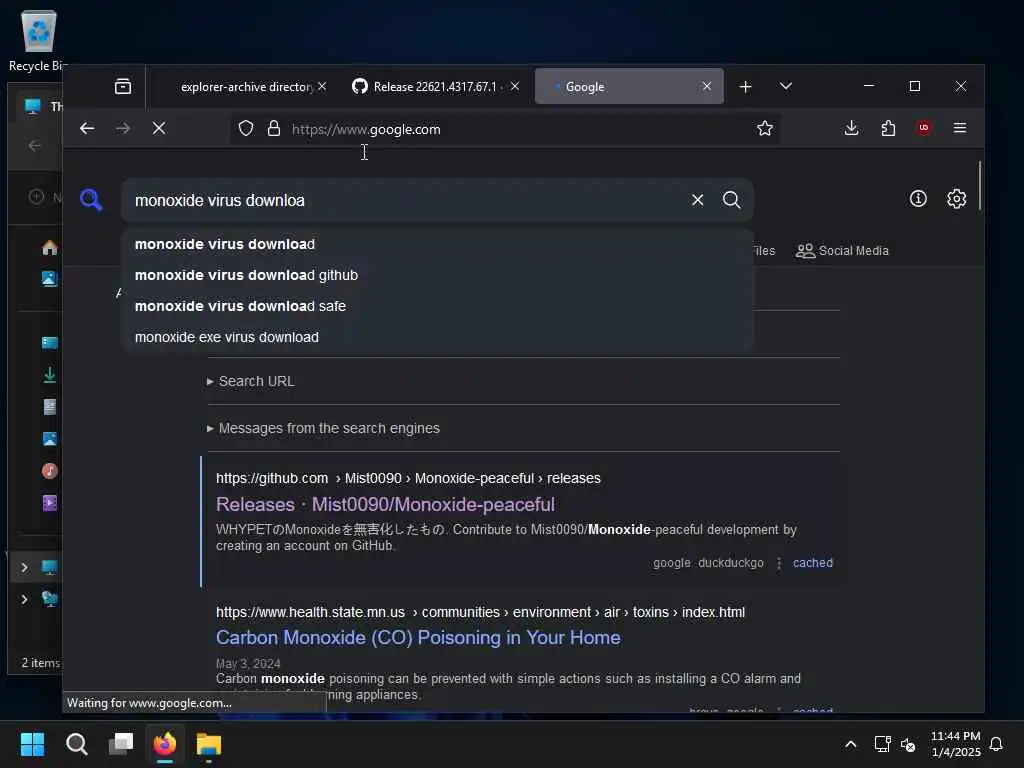The height and width of the screenshot is (768, 1024).
Task: Open Carbon Monoxide (CO) Poisoning result
Action: point(418,638)
